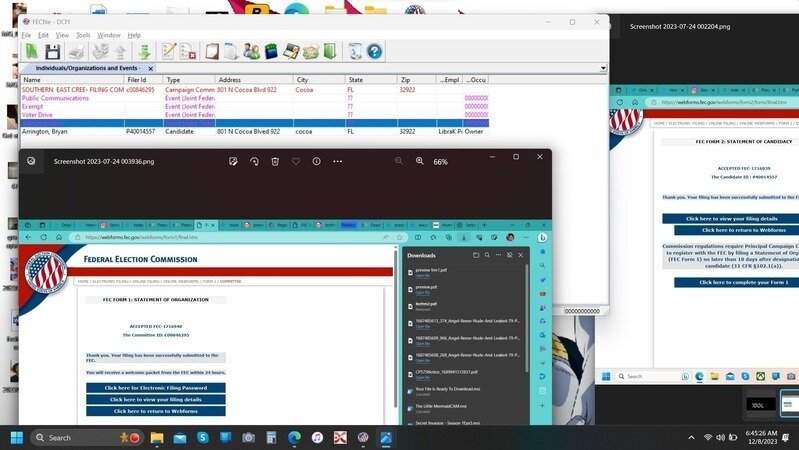Viewport: 799px width, 450px height.
Task: Select the Arrington, Bryan candidate row
Action: coord(254,131)
